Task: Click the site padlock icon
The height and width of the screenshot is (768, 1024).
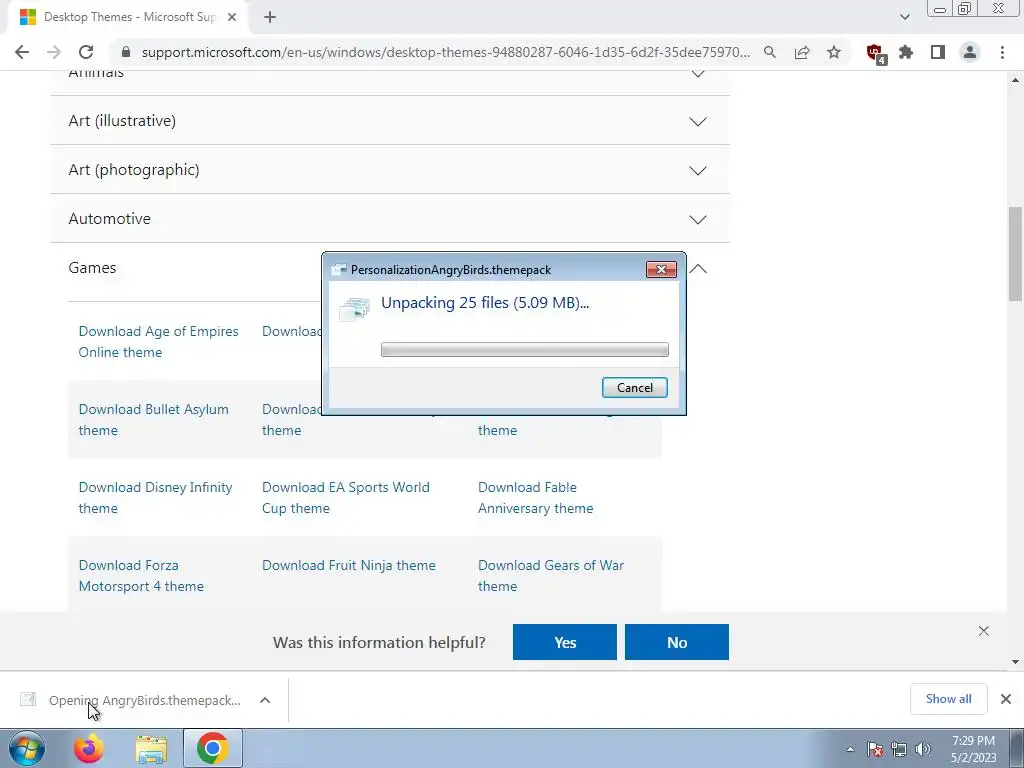Action: tap(126, 52)
